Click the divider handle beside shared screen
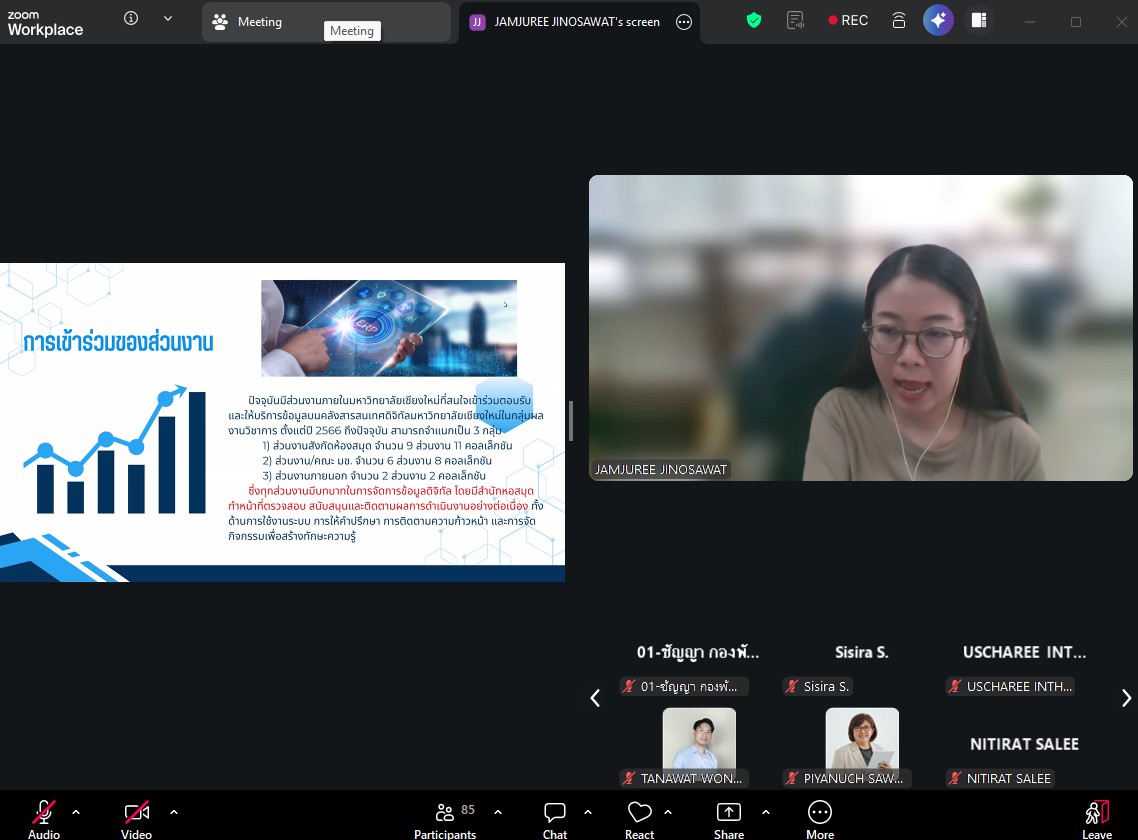 [x=571, y=421]
